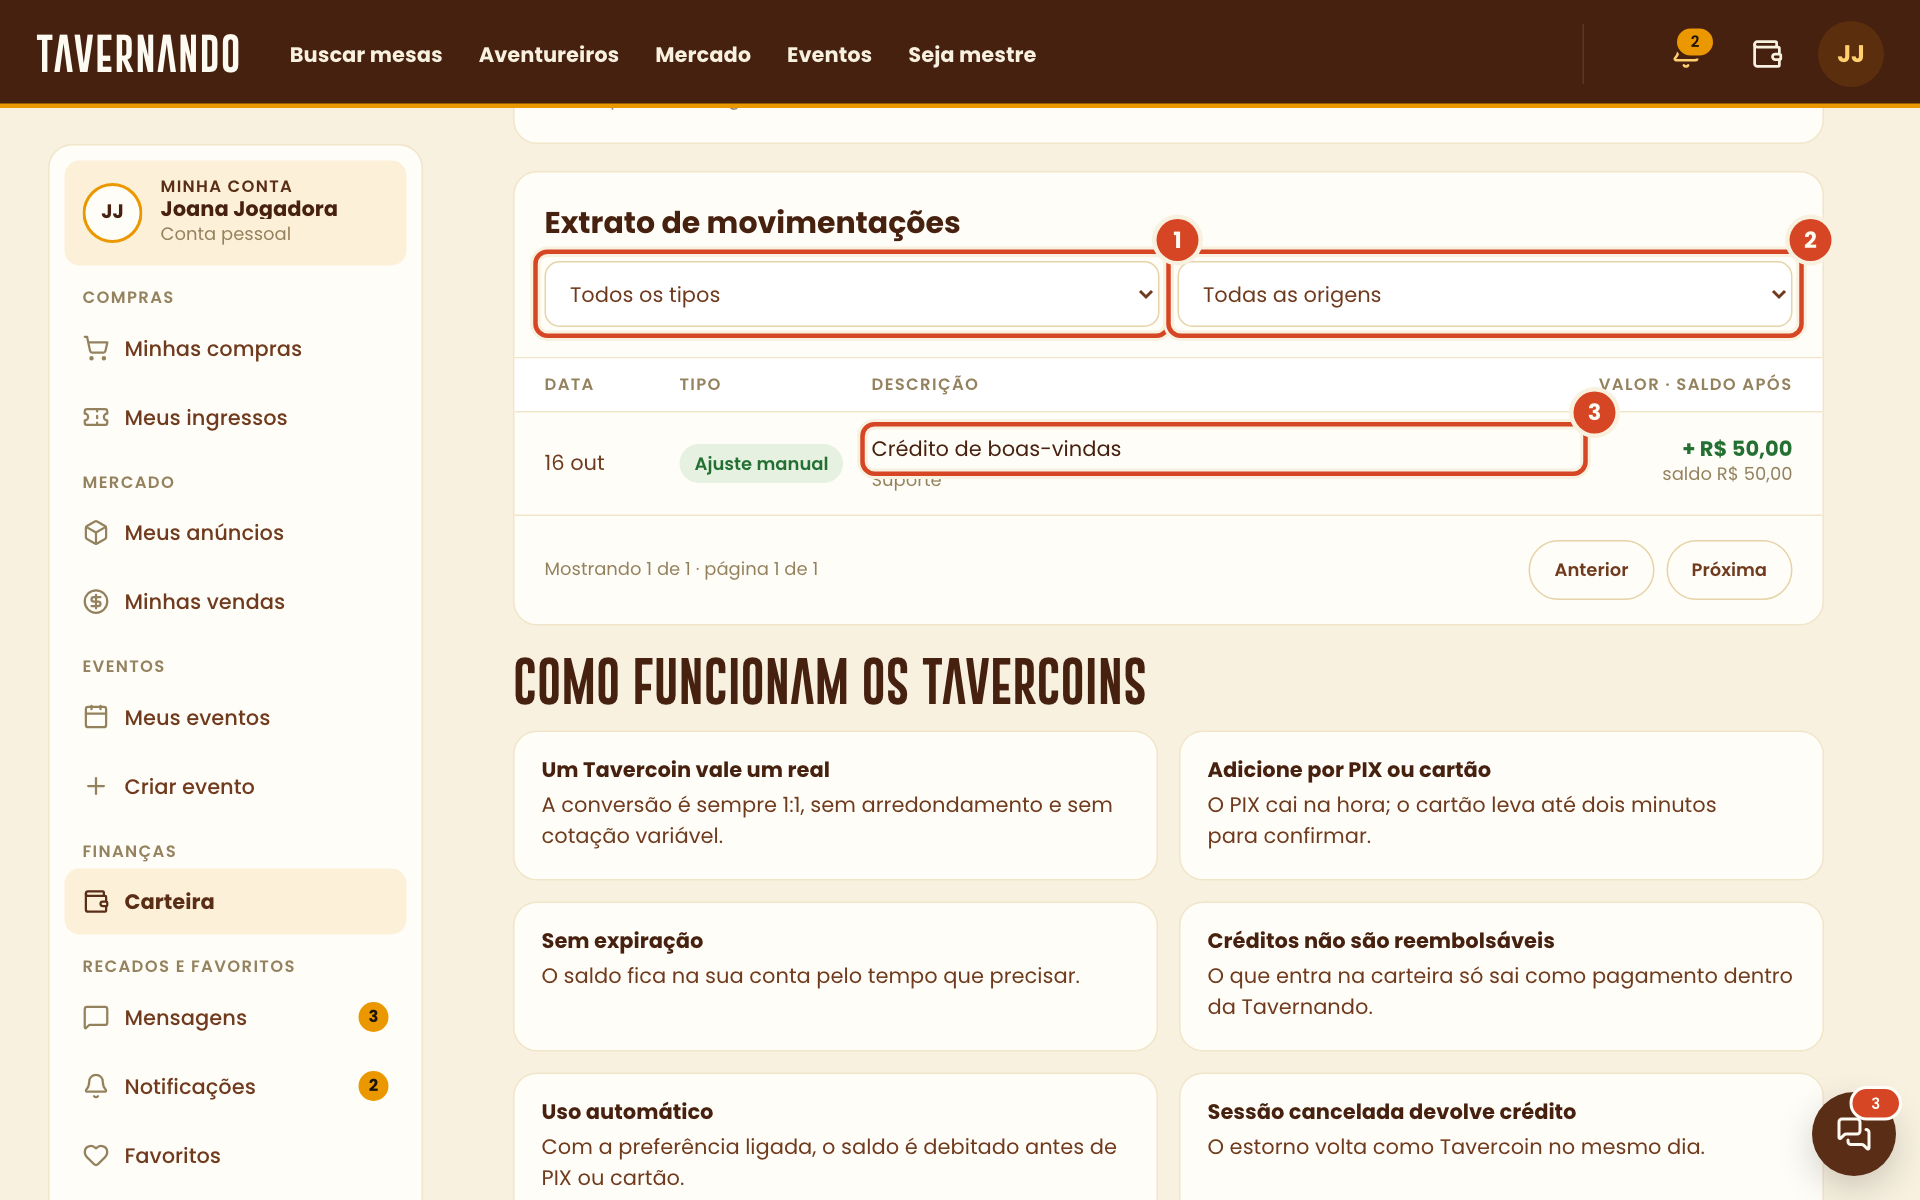1920x1200 pixels.
Task: Click the speech bubble icon beside Mensagens
Action: pyautogui.click(x=96, y=1017)
